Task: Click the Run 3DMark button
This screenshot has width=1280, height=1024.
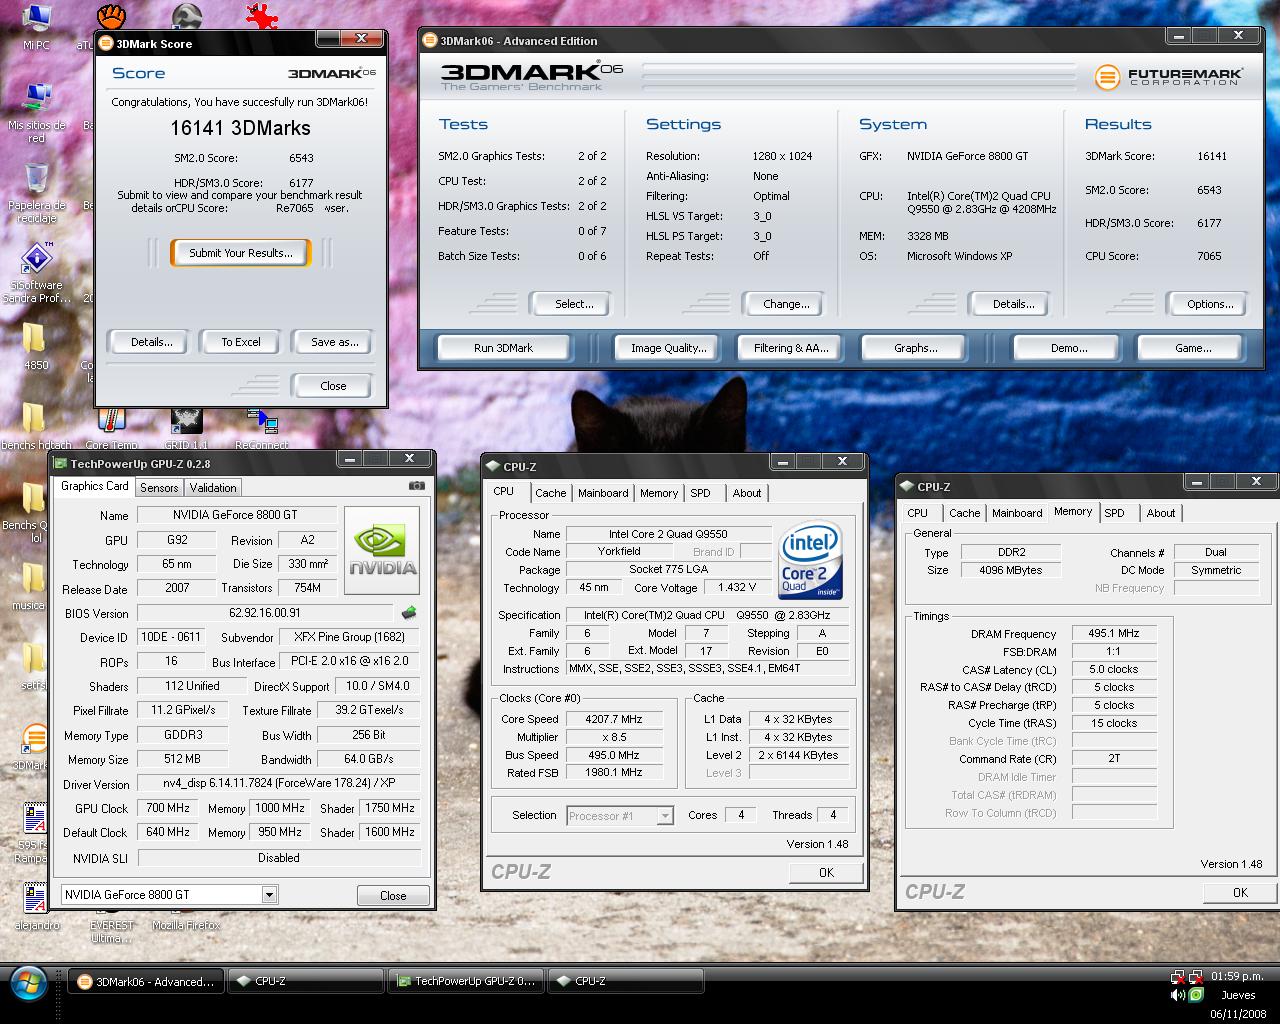Action: tap(503, 348)
